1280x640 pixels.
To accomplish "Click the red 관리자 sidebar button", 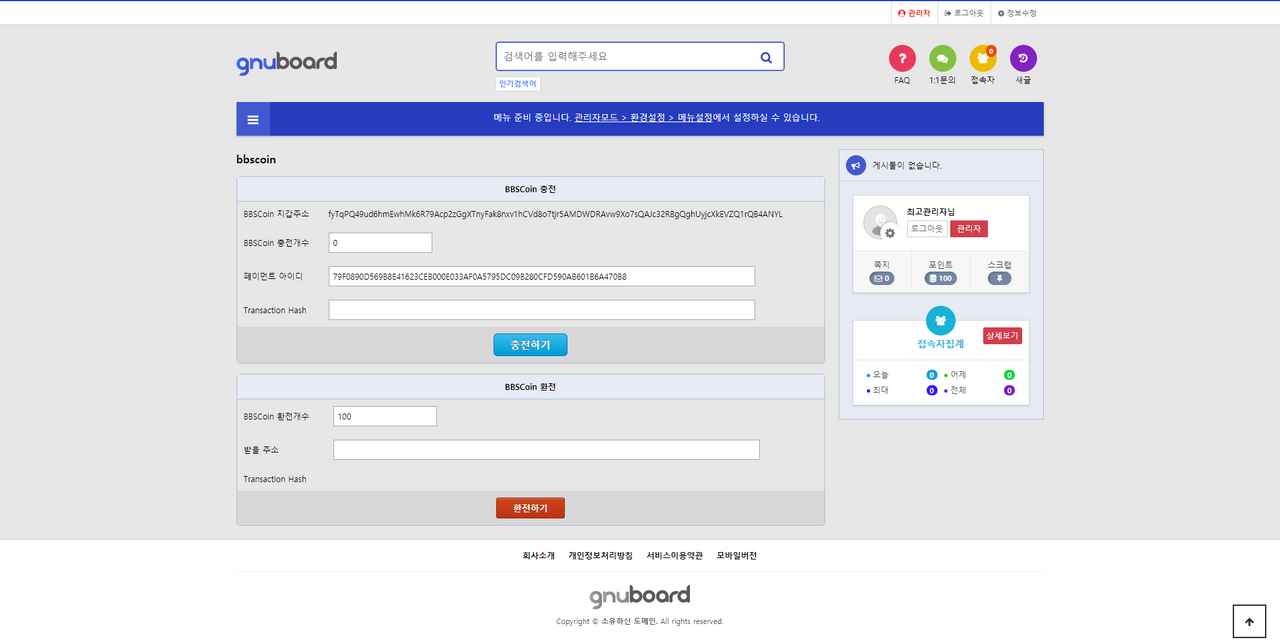I will click(968, 229).
